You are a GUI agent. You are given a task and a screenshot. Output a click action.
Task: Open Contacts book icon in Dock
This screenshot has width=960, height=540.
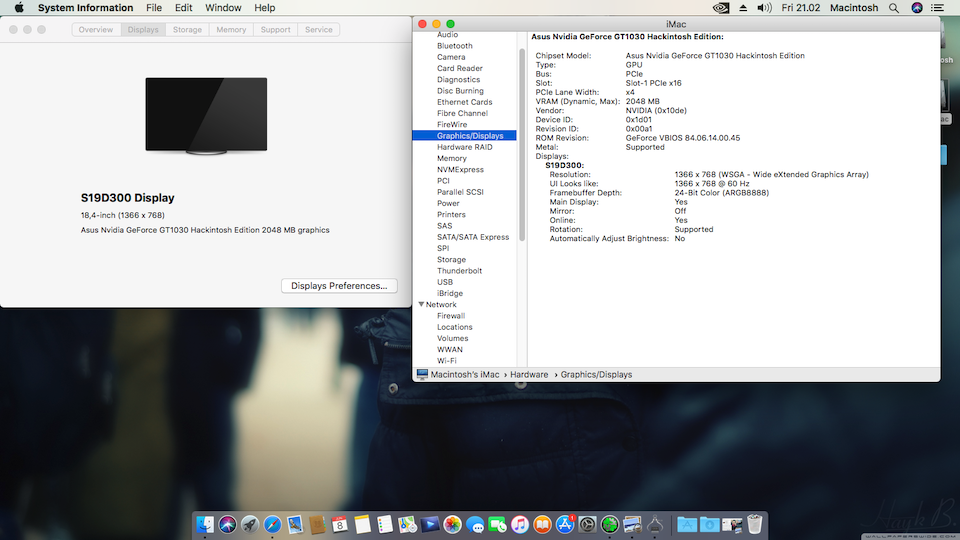tap(317, 525)
